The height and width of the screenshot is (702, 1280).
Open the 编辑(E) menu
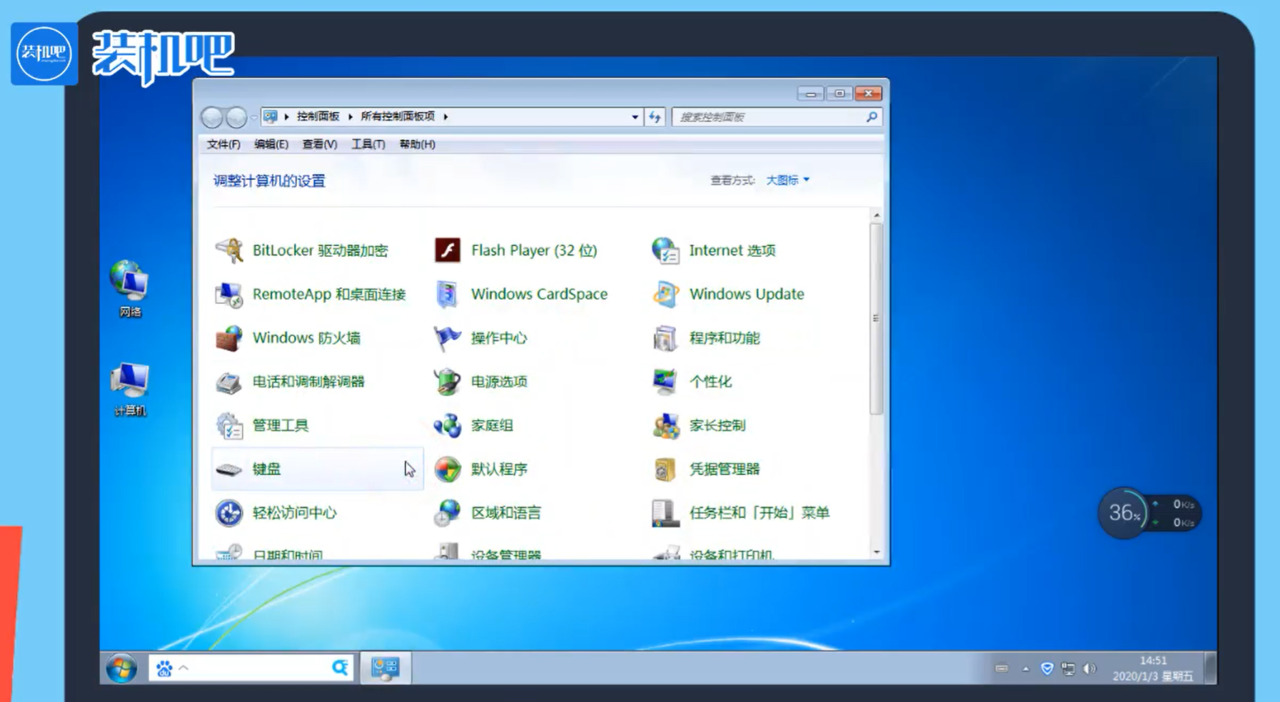[x=271, y=144]
